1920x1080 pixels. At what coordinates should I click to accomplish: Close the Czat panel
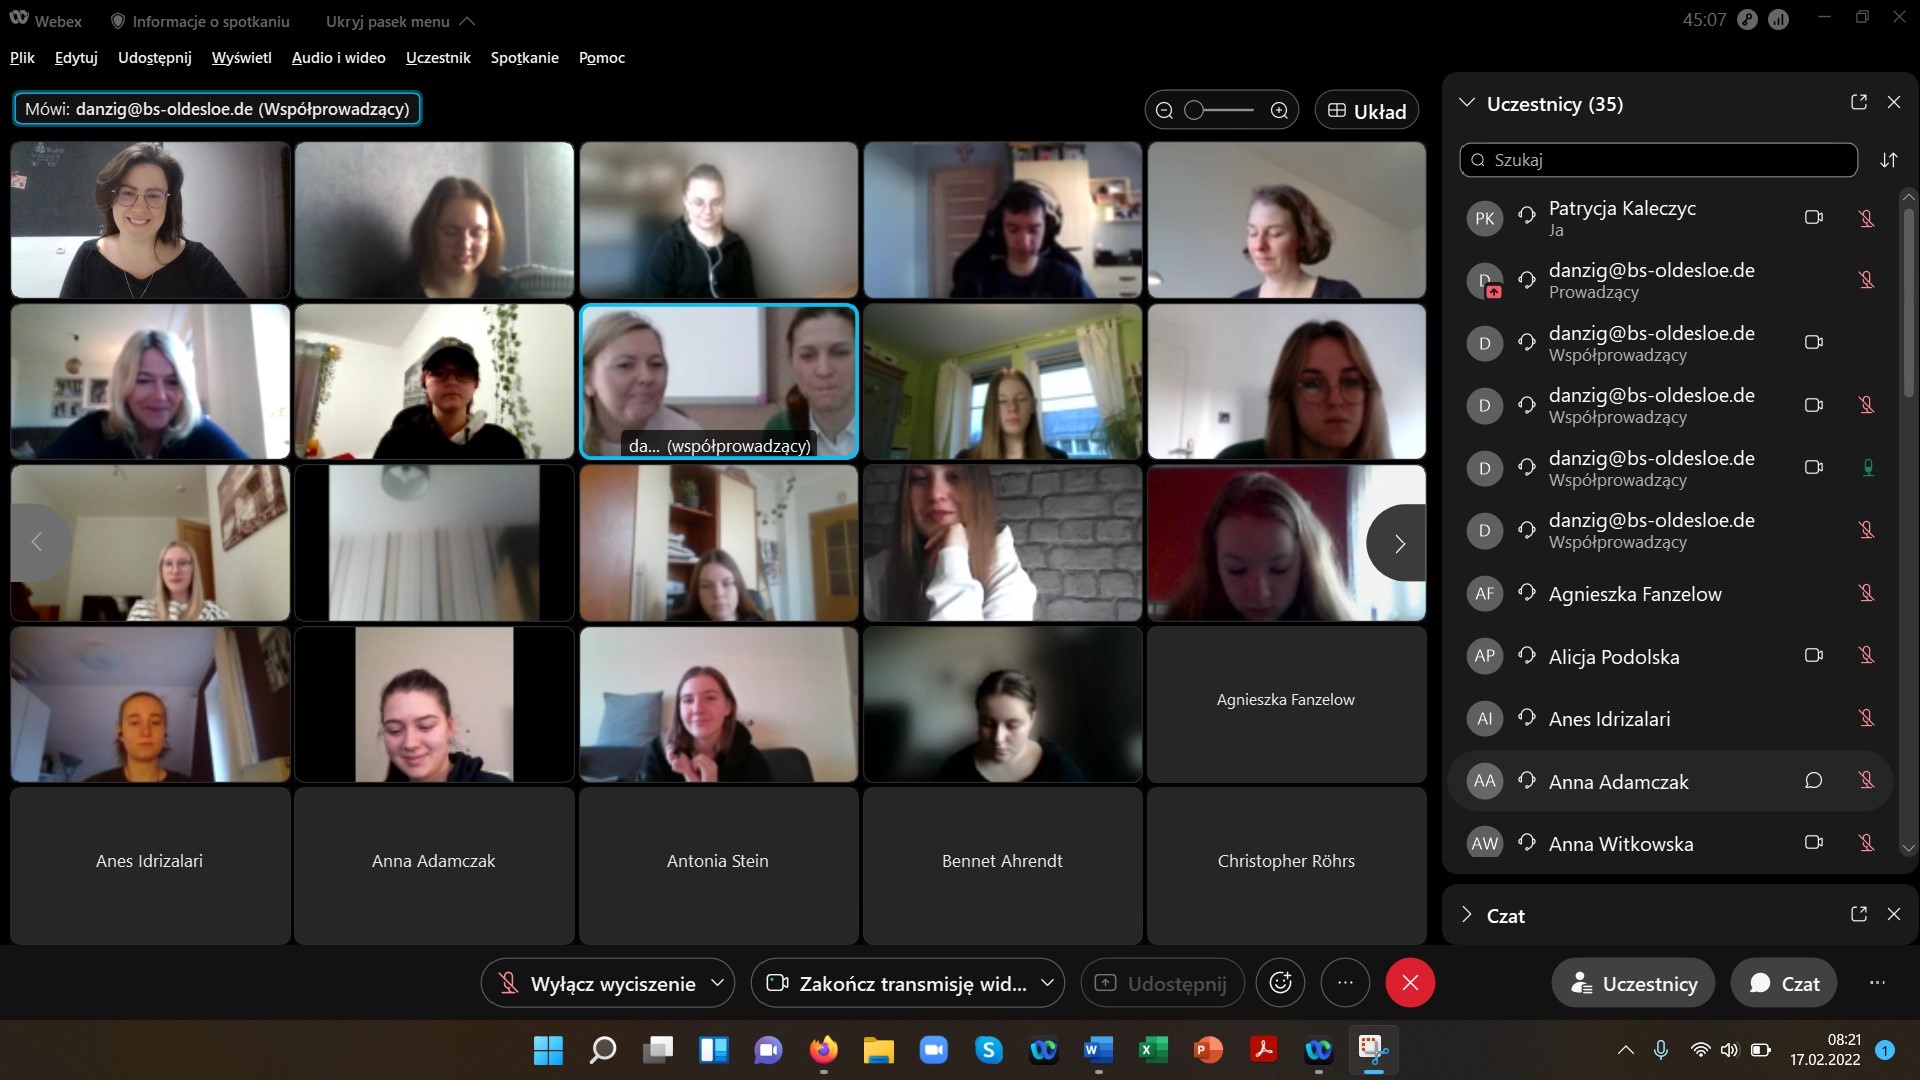click(x=1894, y=914)
